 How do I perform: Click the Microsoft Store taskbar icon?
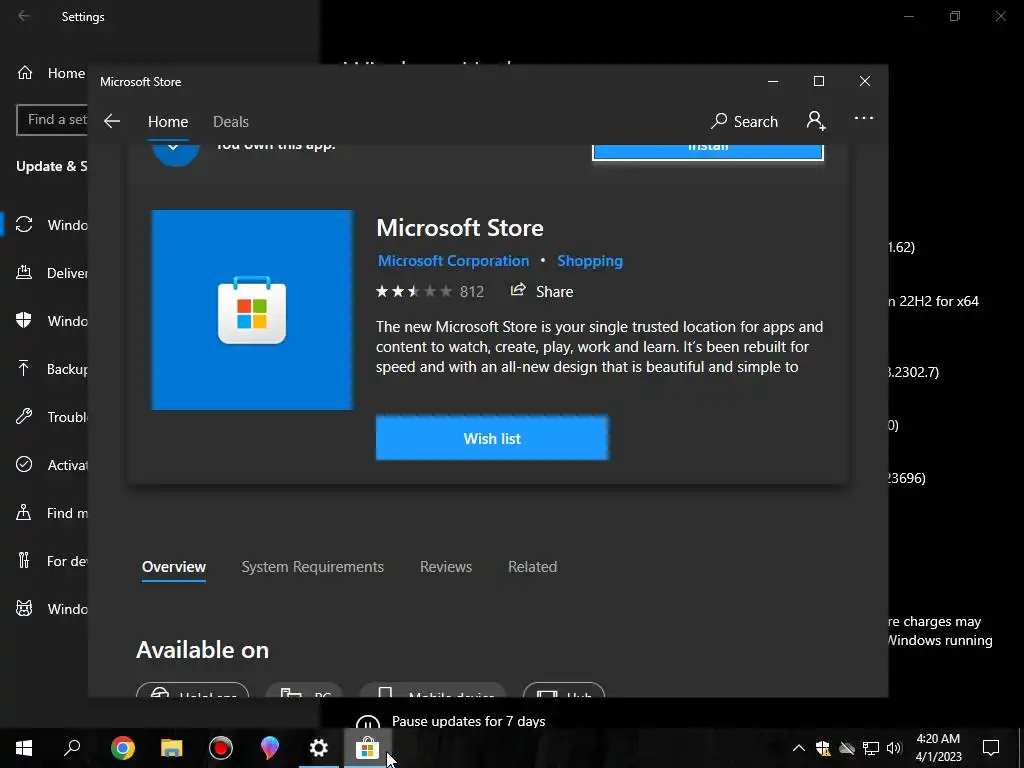pyautogui.click(x=367, y=748)
